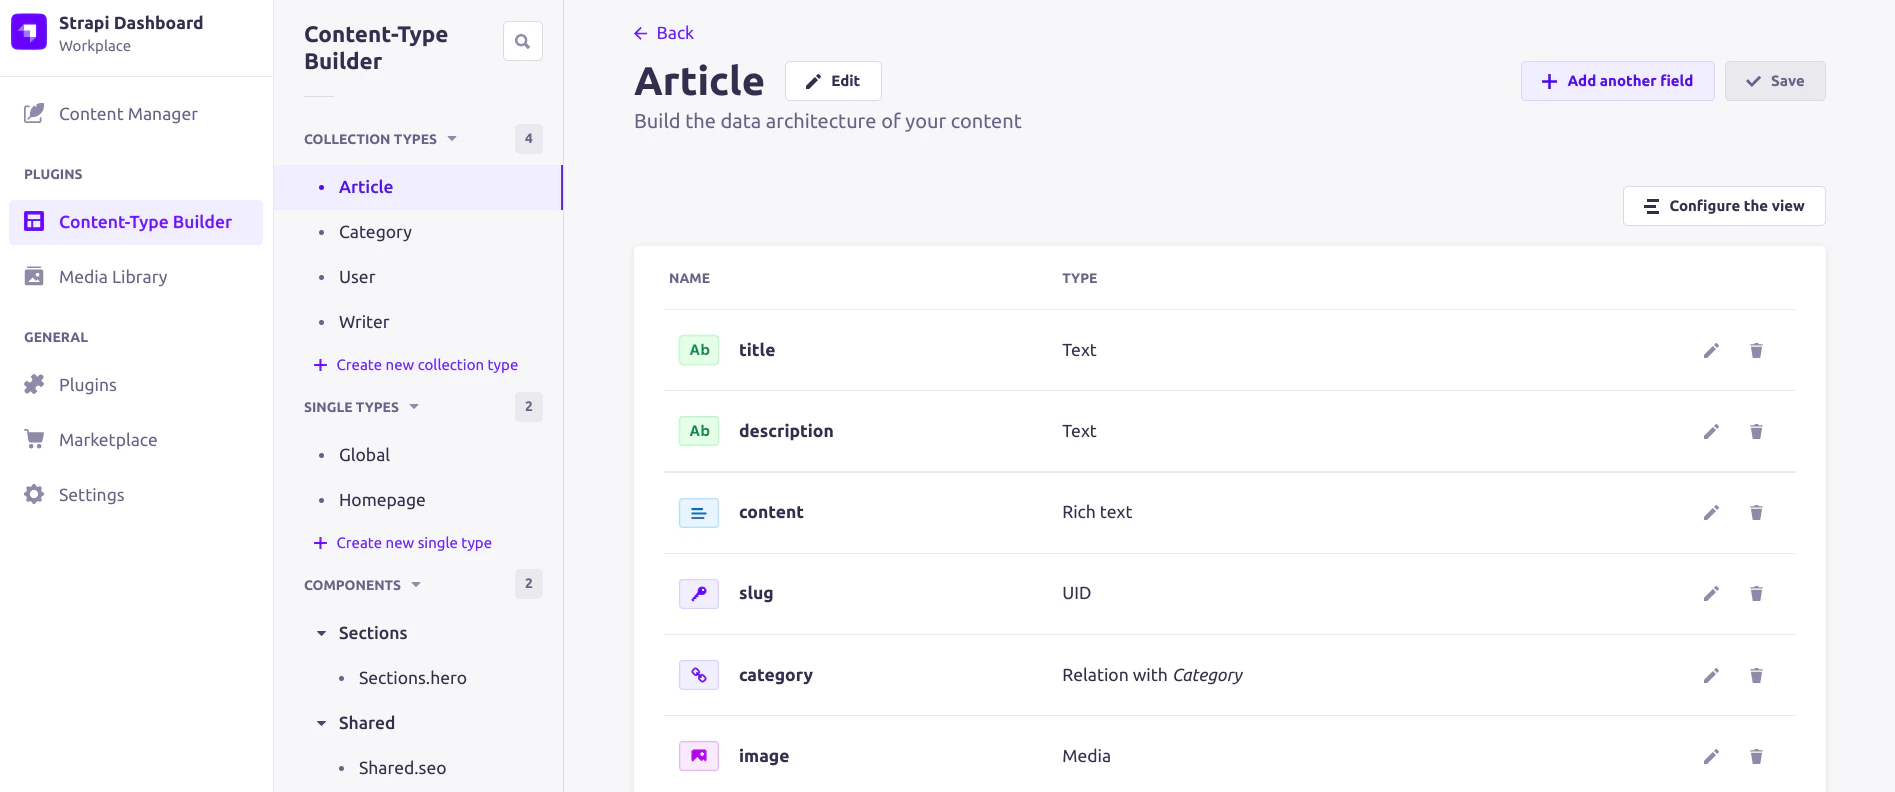Click the TYPE column header
1895x792 pixels.
[1079, 278]
